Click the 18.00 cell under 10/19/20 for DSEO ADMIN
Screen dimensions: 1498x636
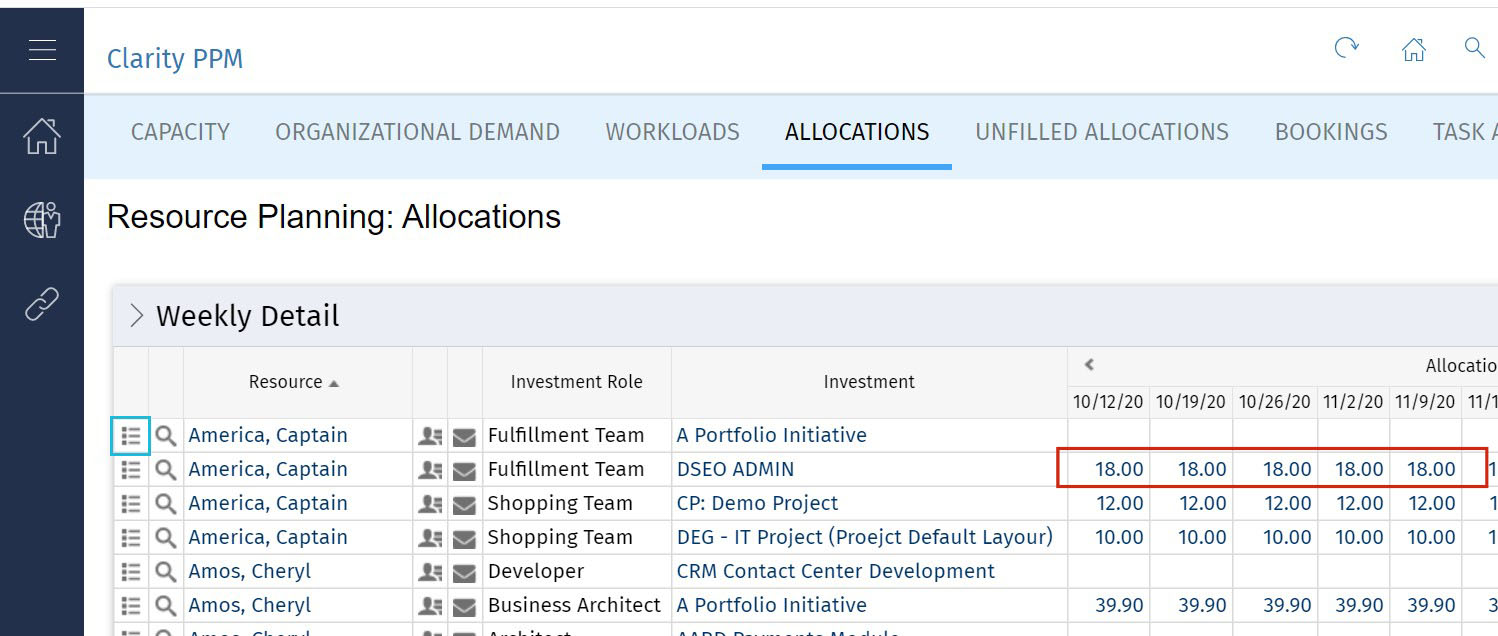pos(1201,469)
